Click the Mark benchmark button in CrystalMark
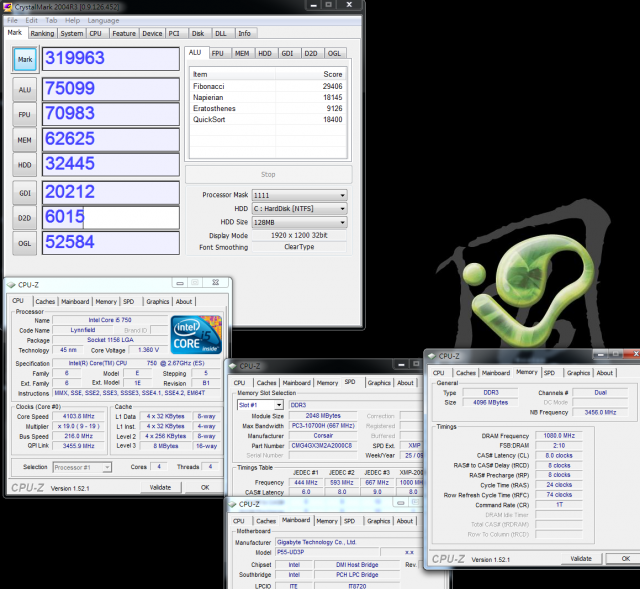This screenshot has width=640, height=589. click(x=24, y=60)
